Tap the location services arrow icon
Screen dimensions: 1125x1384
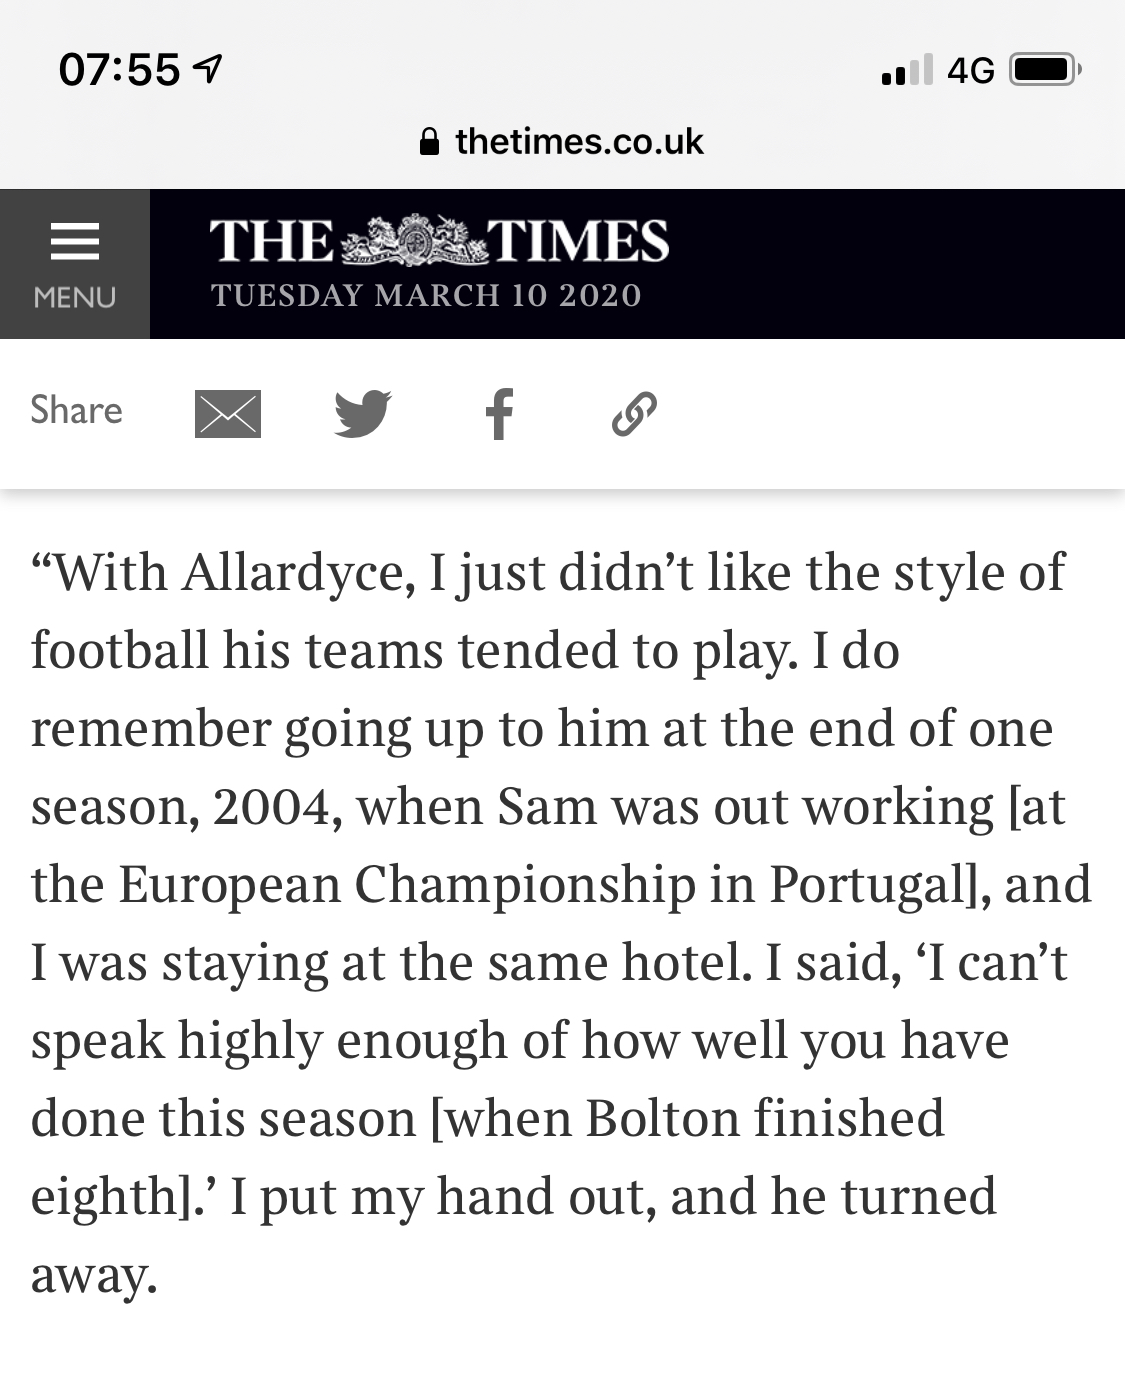pos(207,69)
